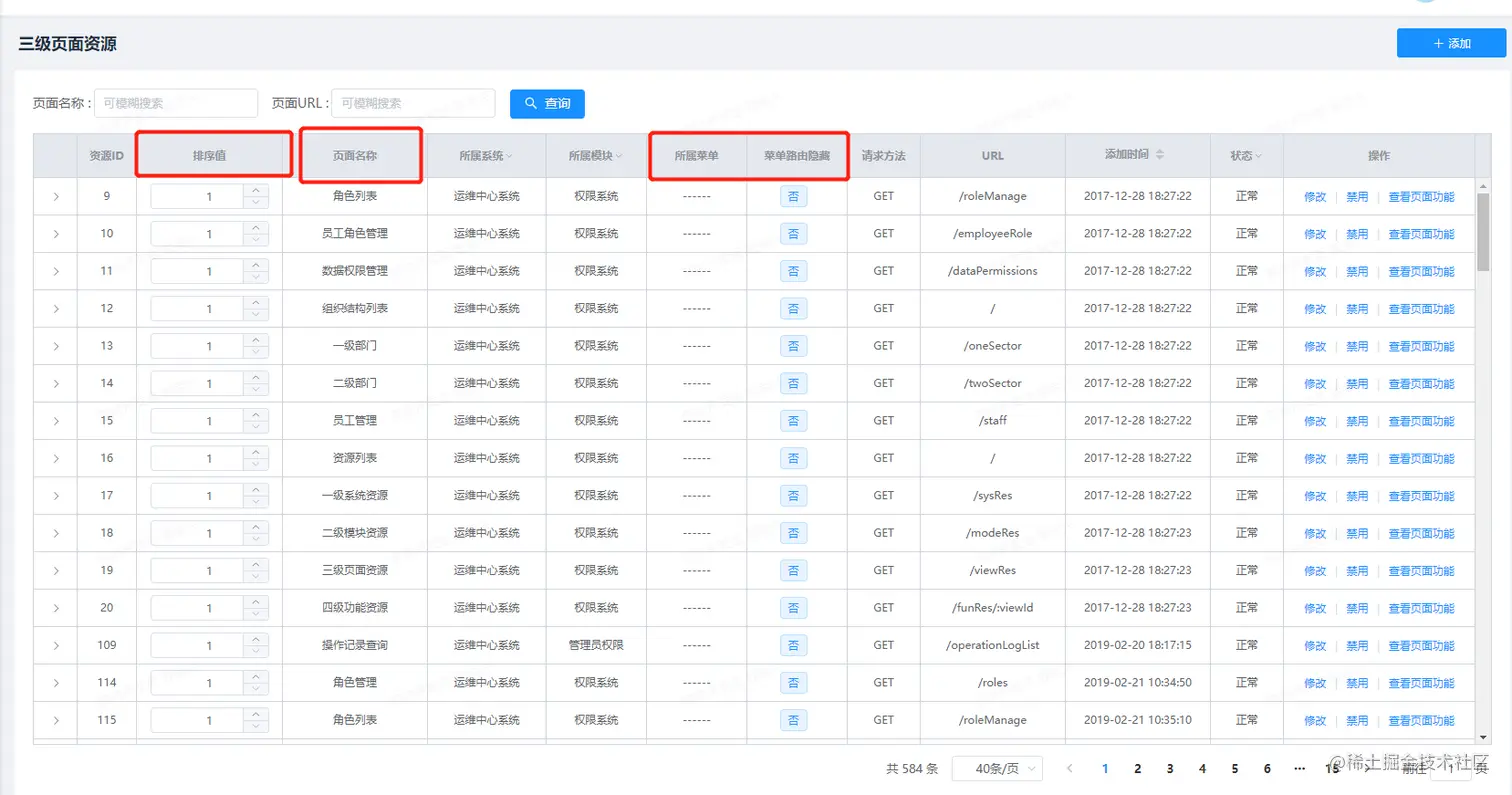Increase sort value for 一级部门 row
The width and height of the screenshot is (1512, 795).
257,340
